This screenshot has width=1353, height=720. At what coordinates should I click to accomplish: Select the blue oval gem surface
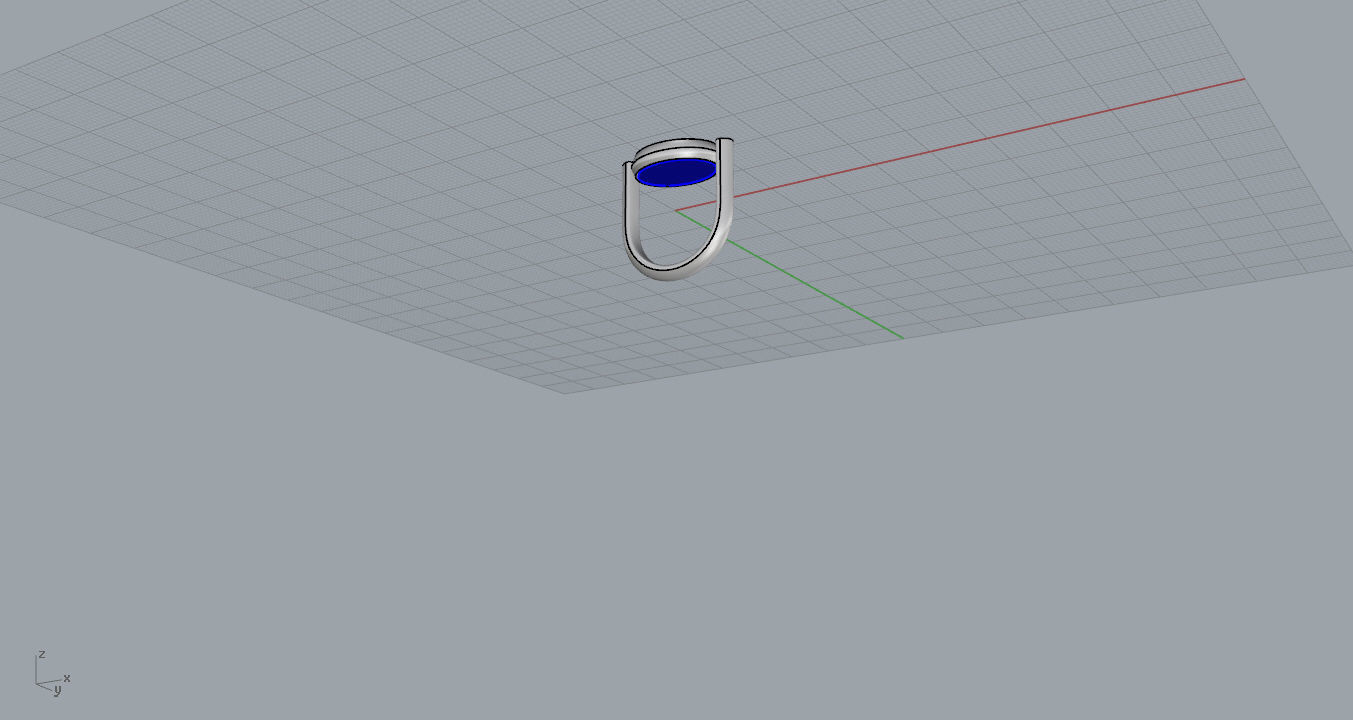[676, 173]
